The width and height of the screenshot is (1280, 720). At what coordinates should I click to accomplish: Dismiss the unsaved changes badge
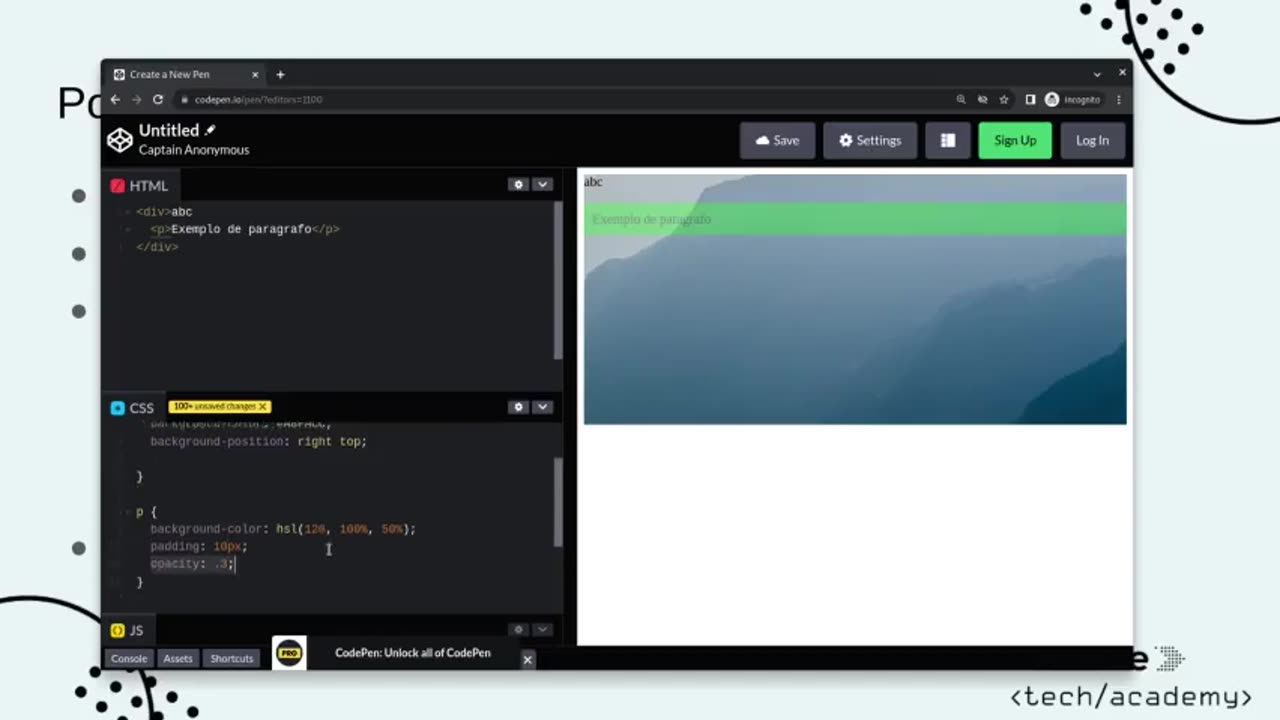pyautogui.click(x=262, y=407)
